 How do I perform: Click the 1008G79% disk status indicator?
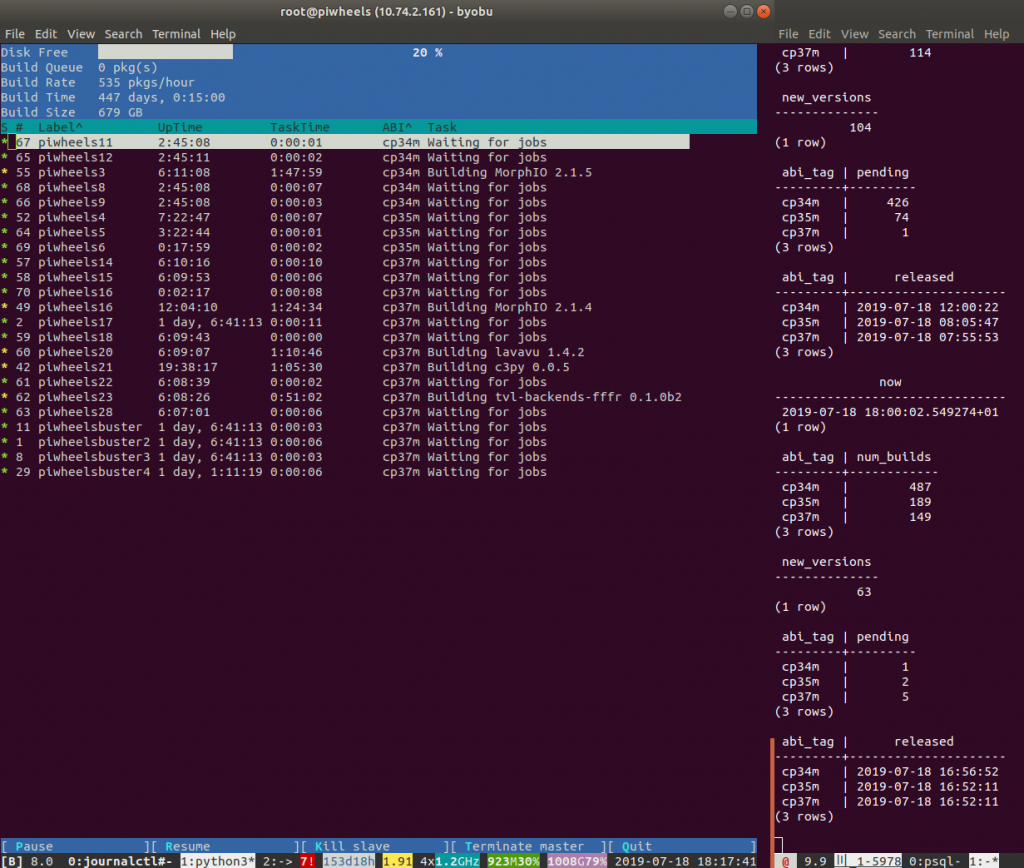coord(577,861)
